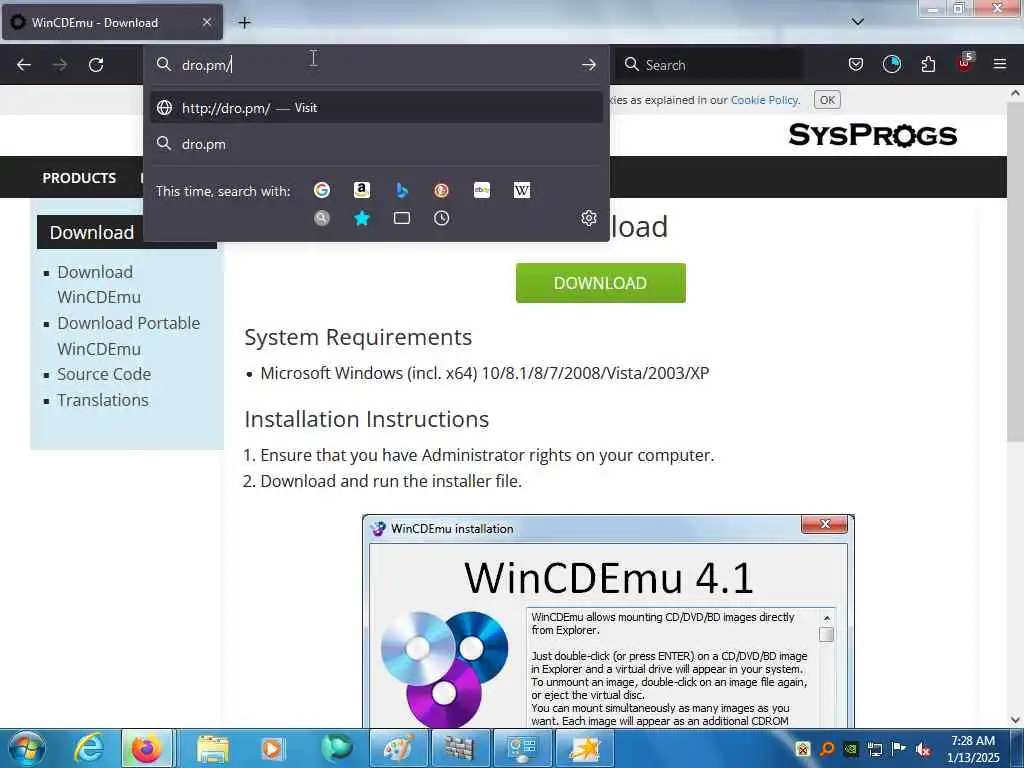1024x768 pixels.
Task: Open the uBlock extension icon with badge
Action: click(x=965, y=63)
